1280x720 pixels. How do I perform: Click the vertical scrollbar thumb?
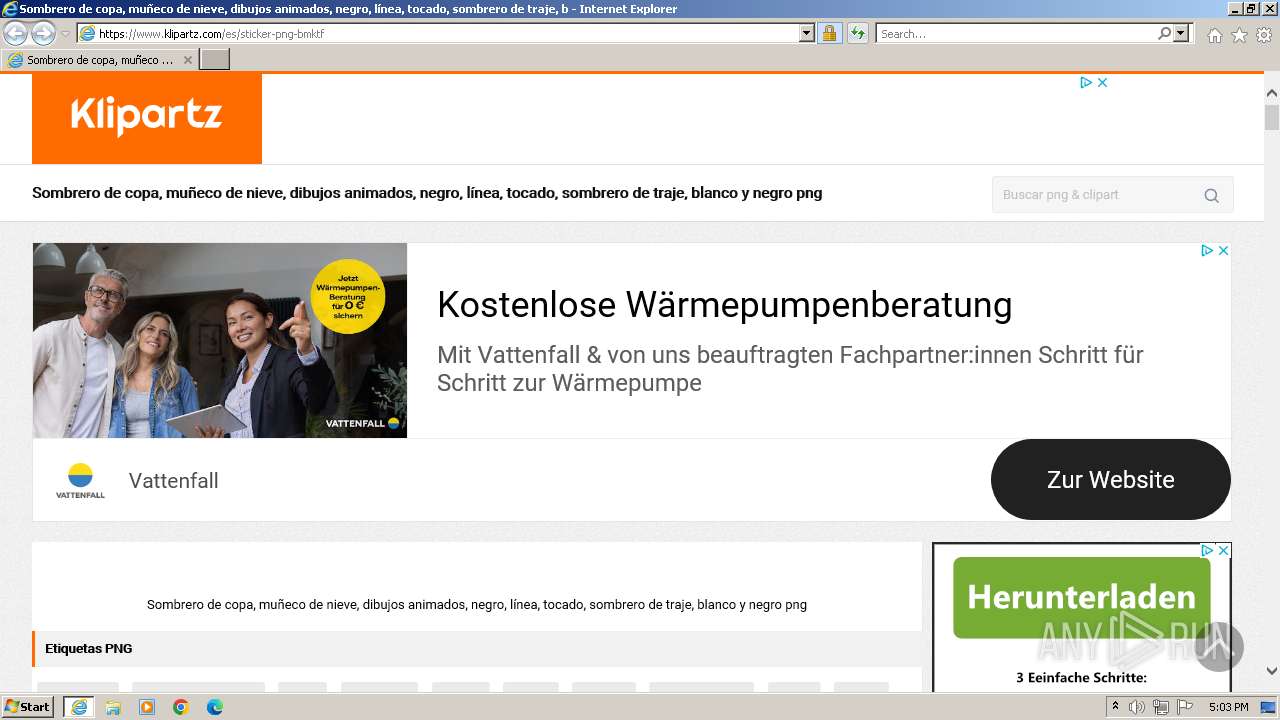[1272, 117]
